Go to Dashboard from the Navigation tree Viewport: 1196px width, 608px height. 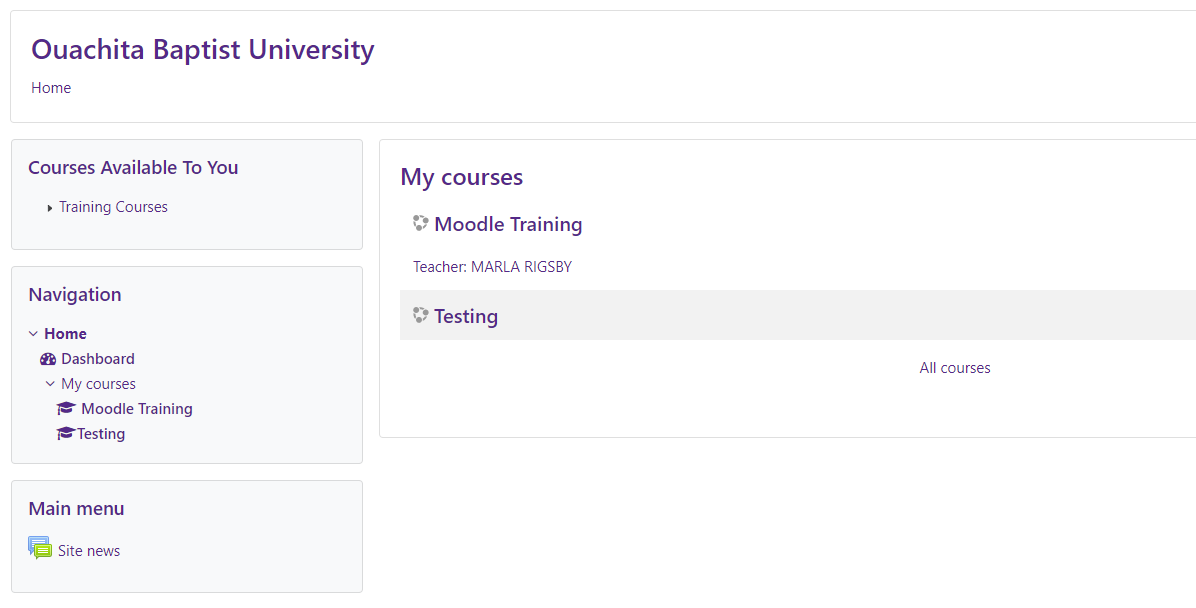click(x=98, y=359)
